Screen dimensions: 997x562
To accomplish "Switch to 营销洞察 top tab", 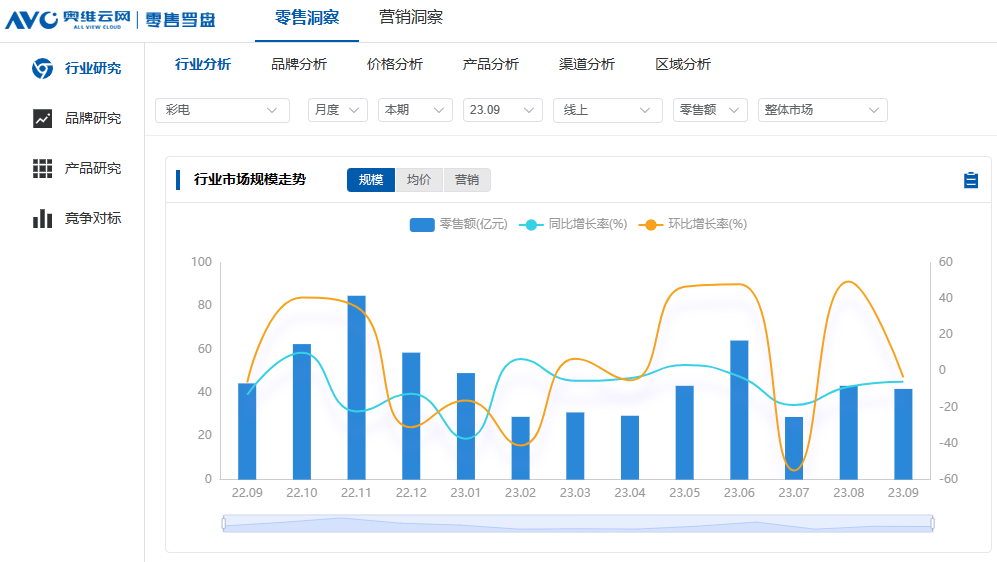I will click(411, 18).
